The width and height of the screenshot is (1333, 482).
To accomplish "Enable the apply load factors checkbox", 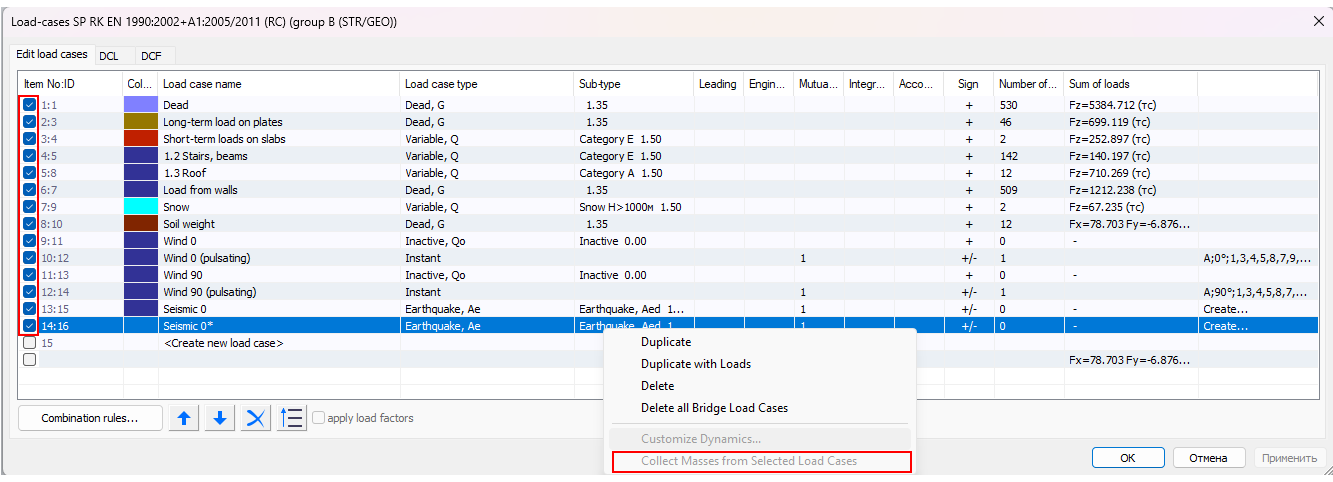I will [319, 418].
